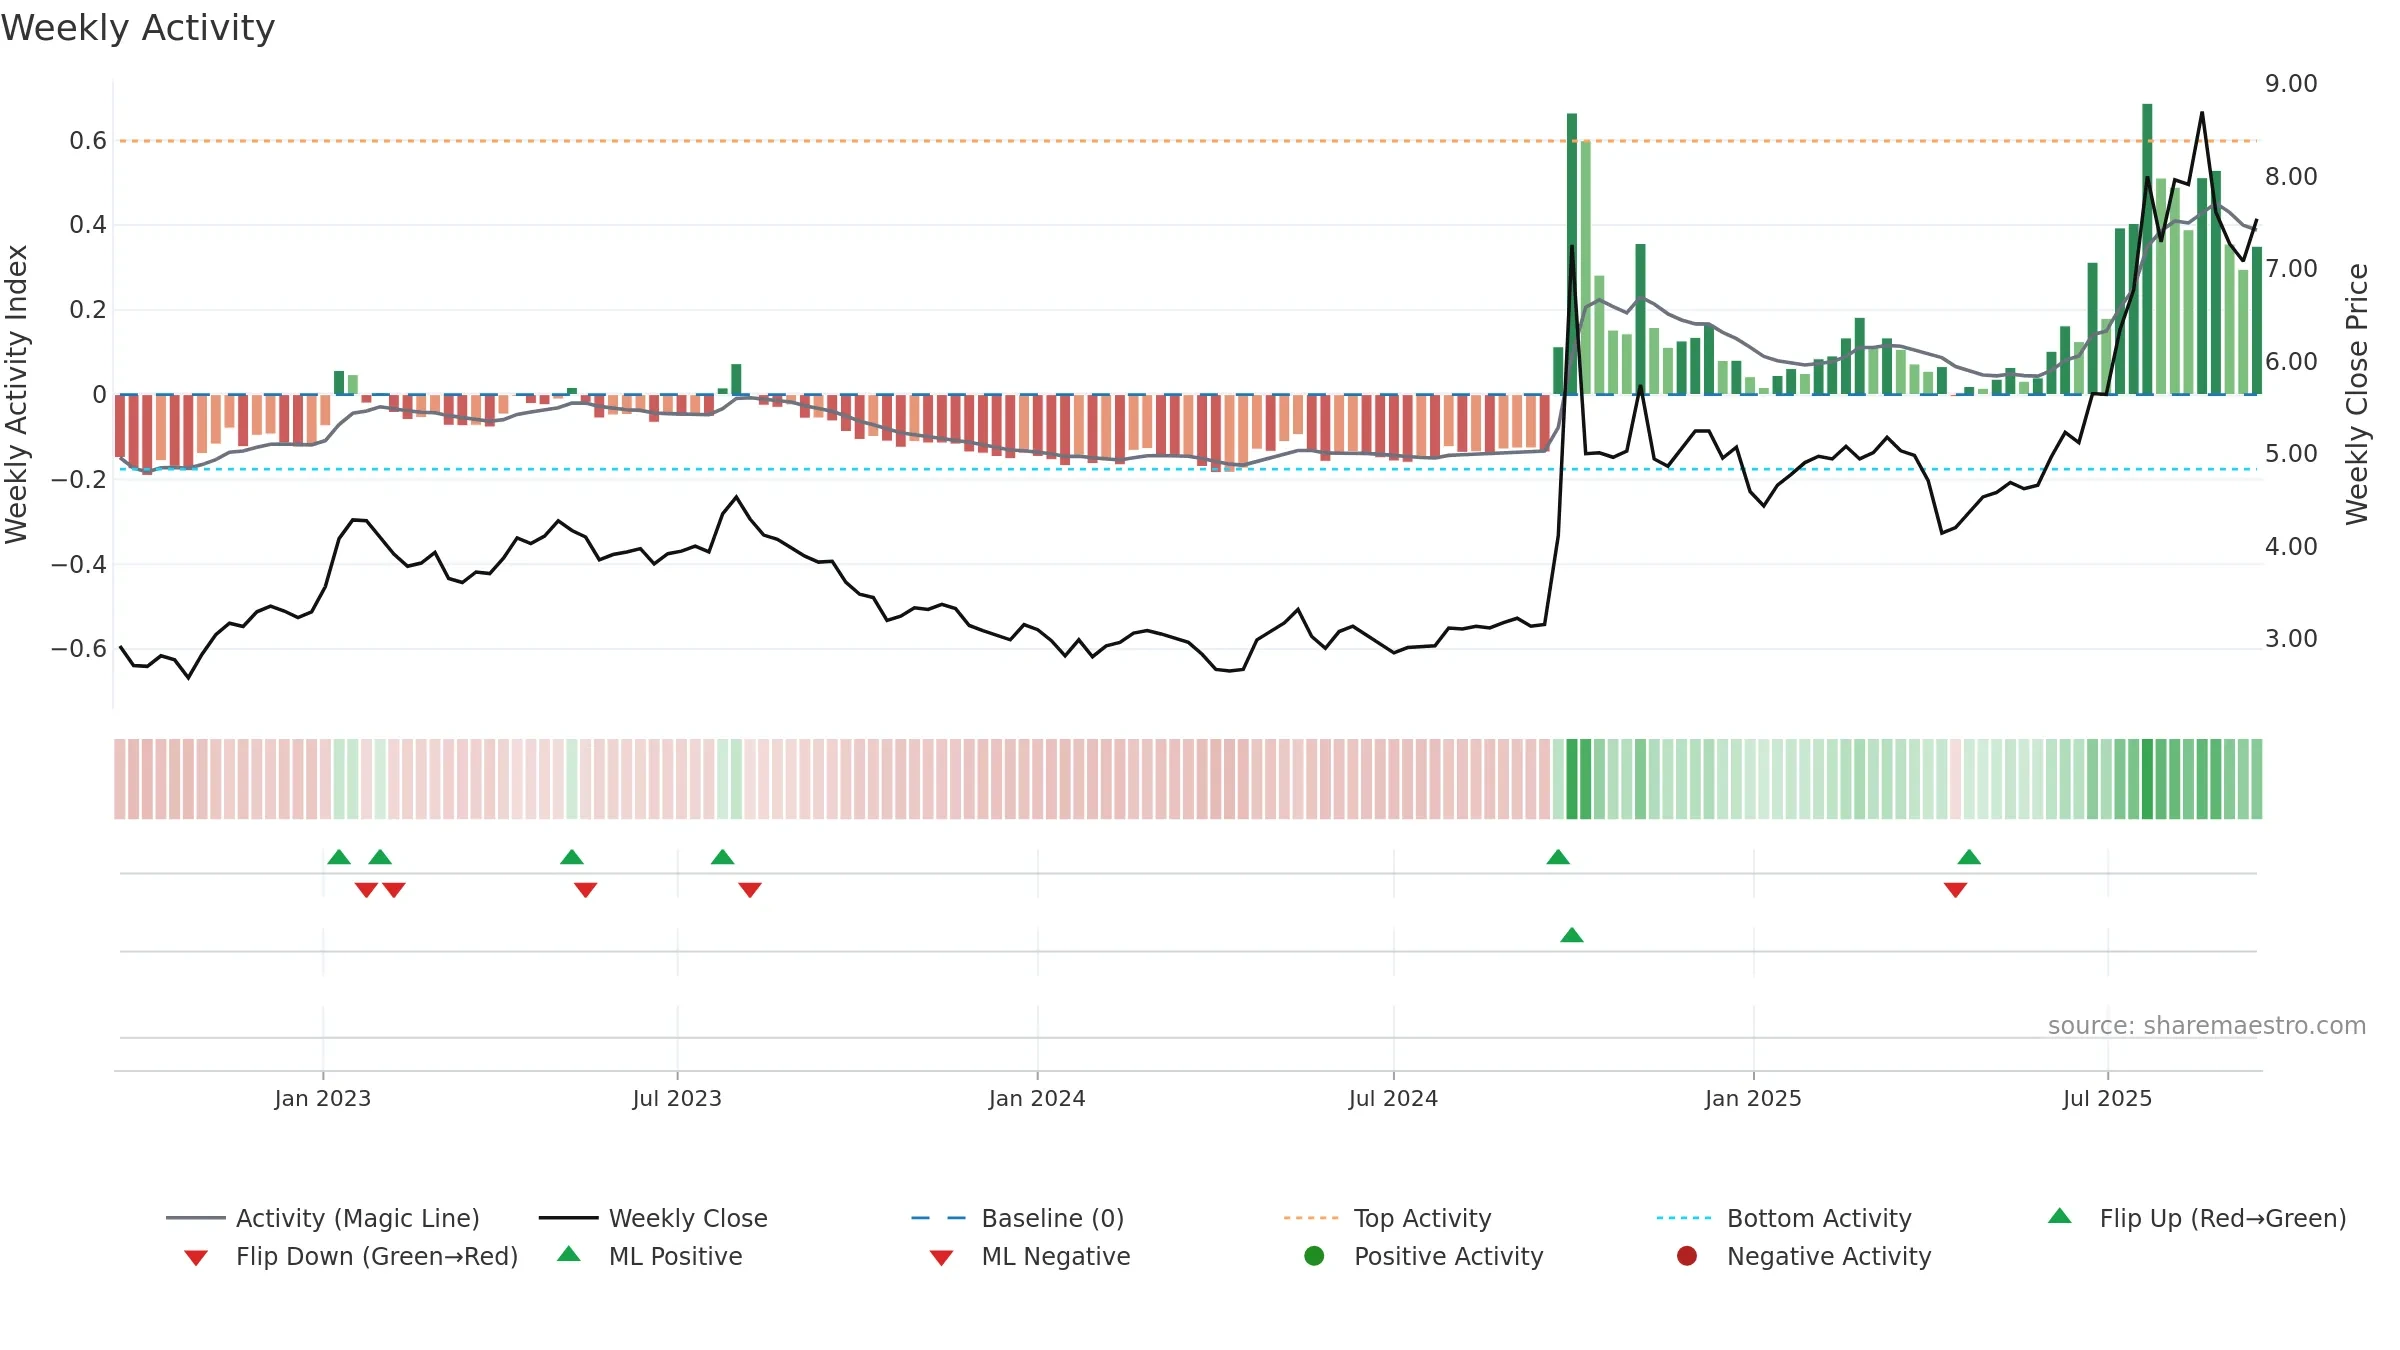Click the green Positive Activity legend dot
2400x1350 pixels.
pyautogui.click(x=1315, y=1256)
